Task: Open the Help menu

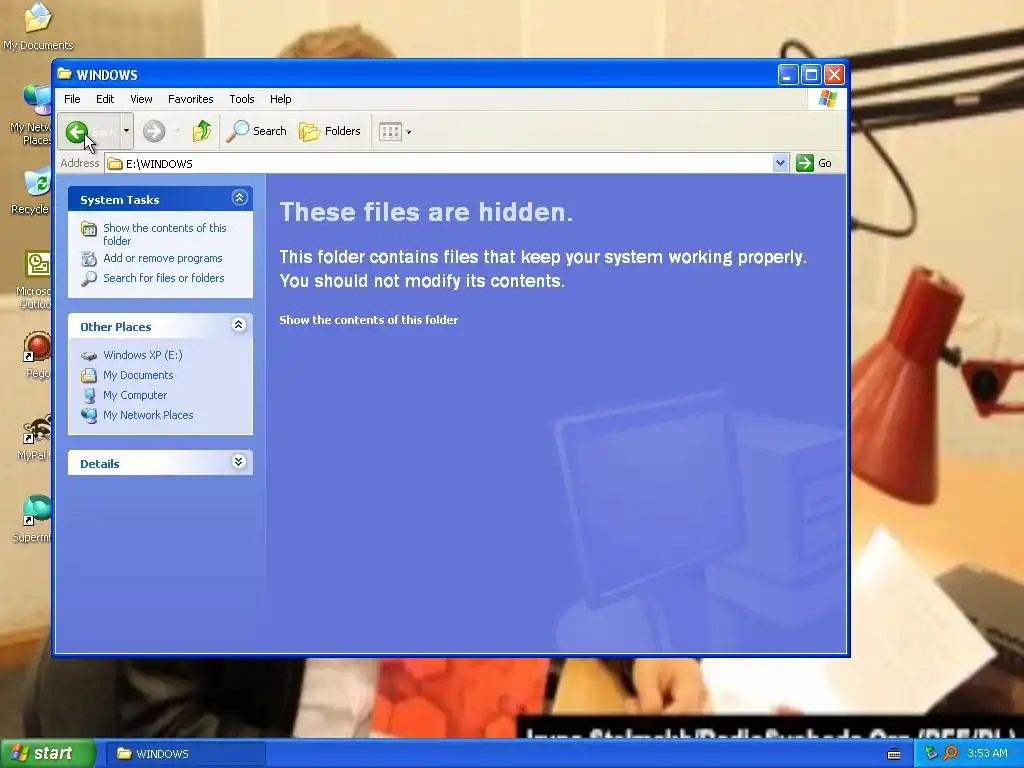Action: 280,99
